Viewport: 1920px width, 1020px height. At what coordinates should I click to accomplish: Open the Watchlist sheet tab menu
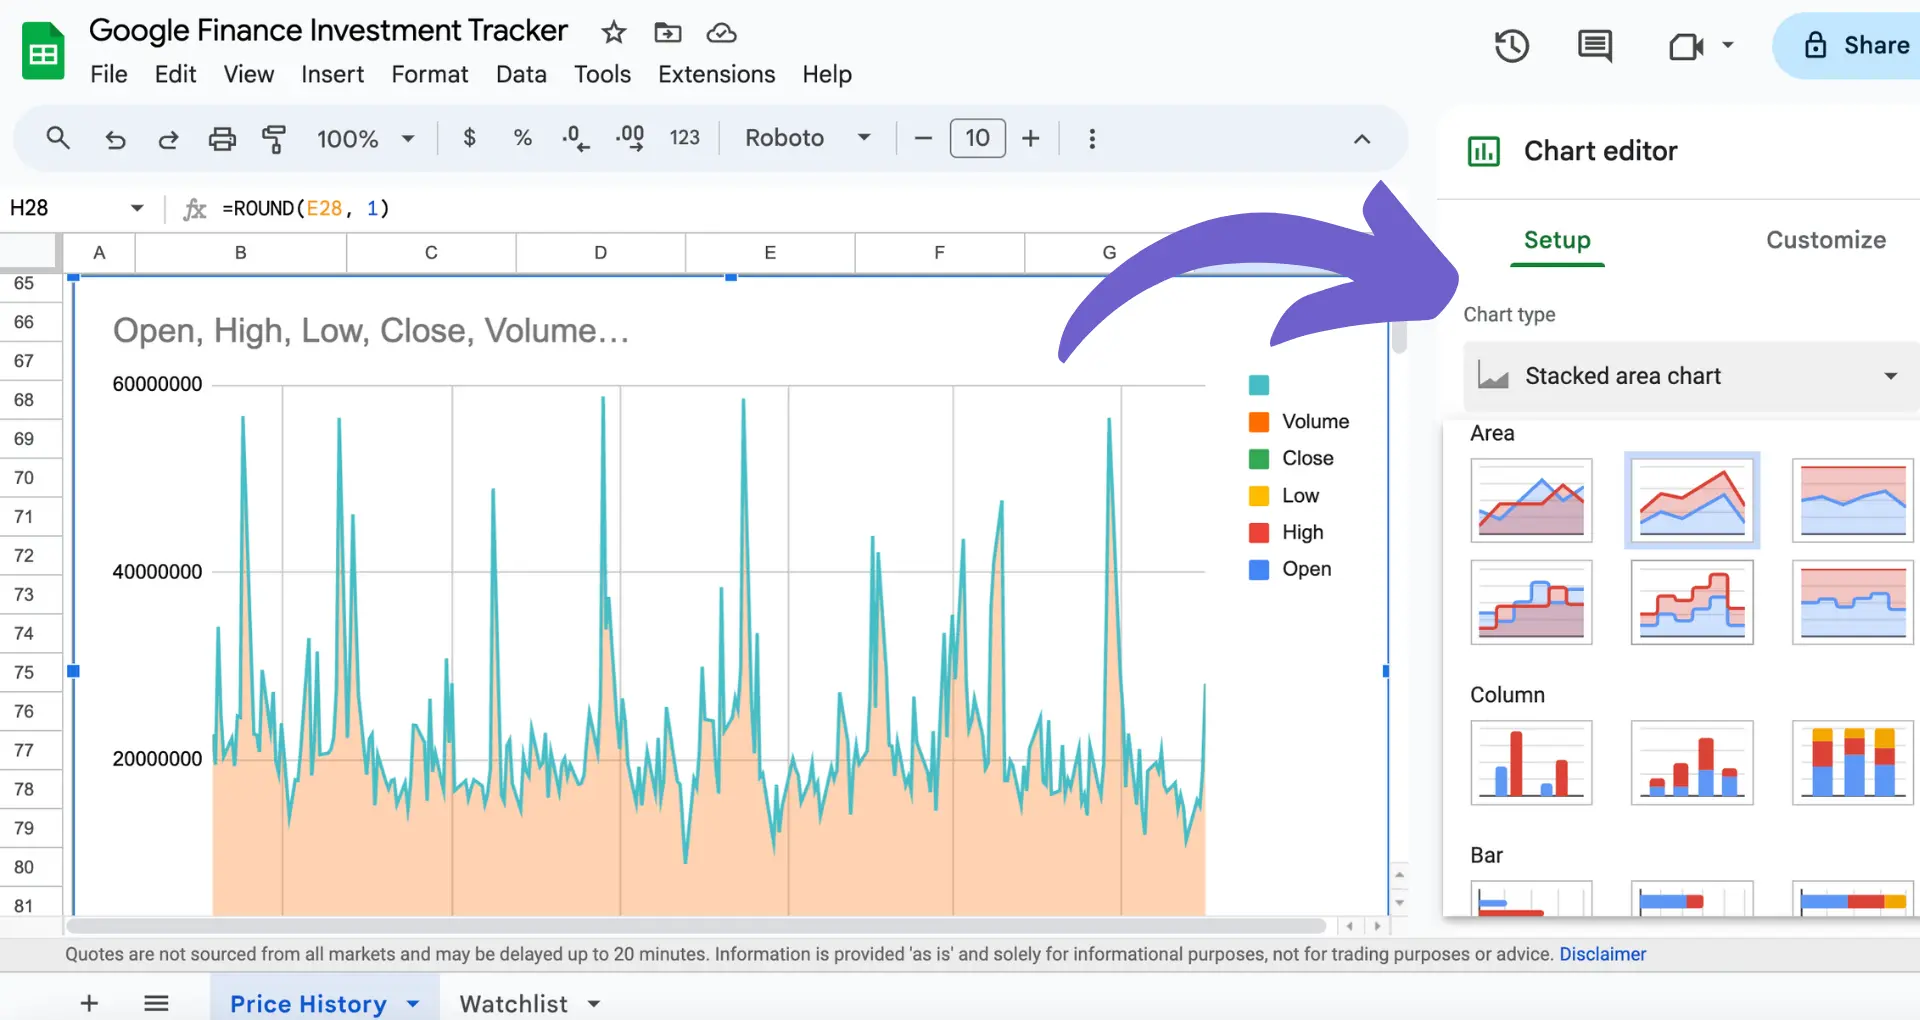click(594, 1003)
